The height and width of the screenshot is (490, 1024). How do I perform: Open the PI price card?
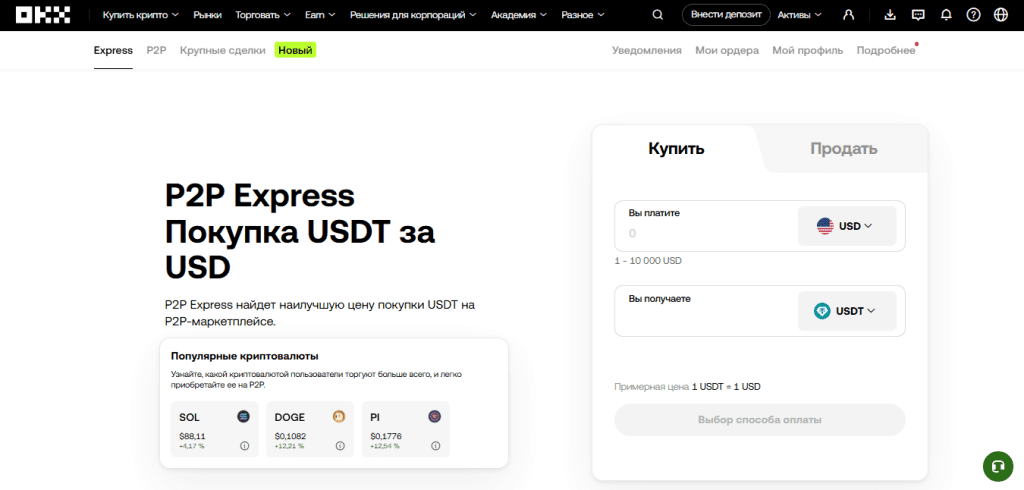click(x=406, y=429)
